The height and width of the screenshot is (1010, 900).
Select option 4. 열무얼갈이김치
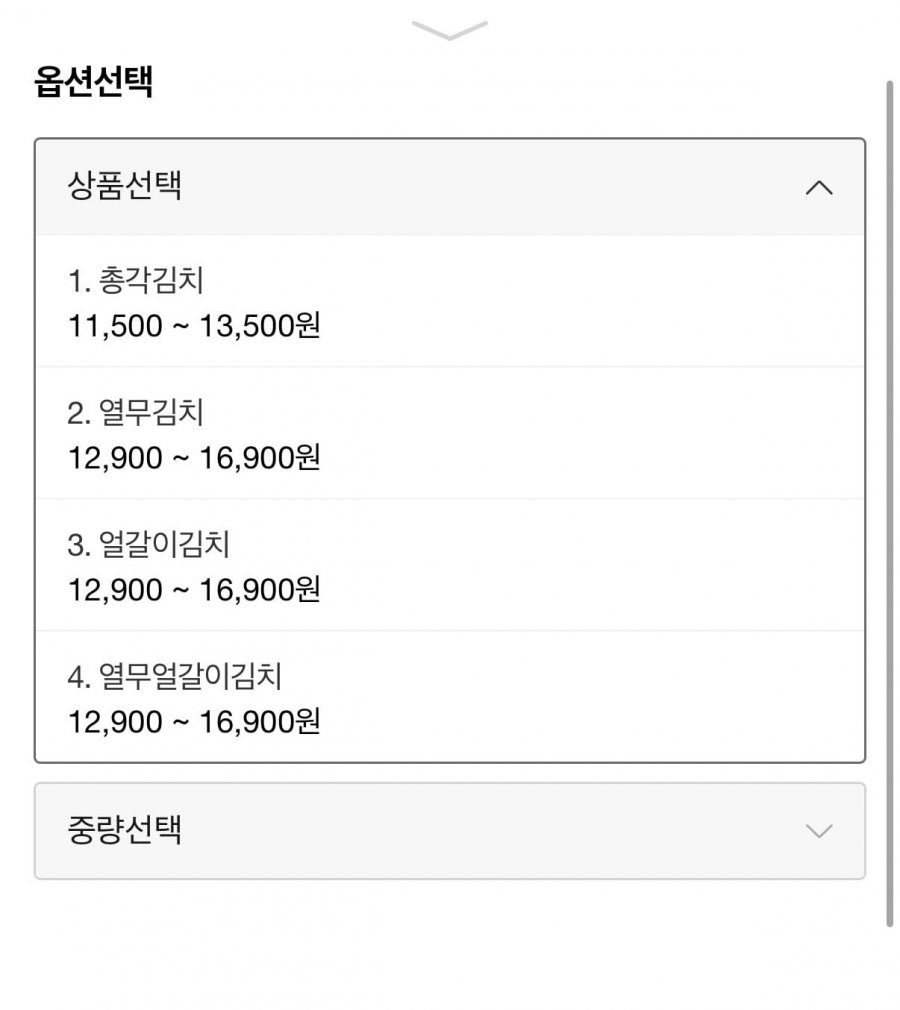point(190,677)
